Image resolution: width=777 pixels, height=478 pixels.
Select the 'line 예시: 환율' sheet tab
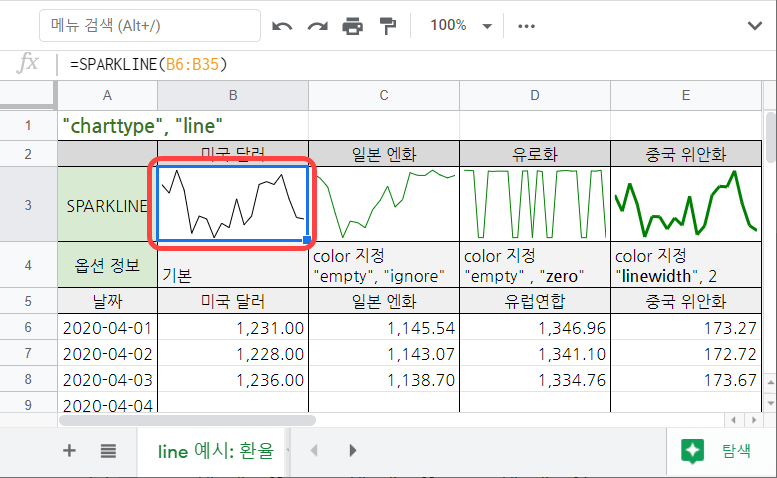click(215, 451)
